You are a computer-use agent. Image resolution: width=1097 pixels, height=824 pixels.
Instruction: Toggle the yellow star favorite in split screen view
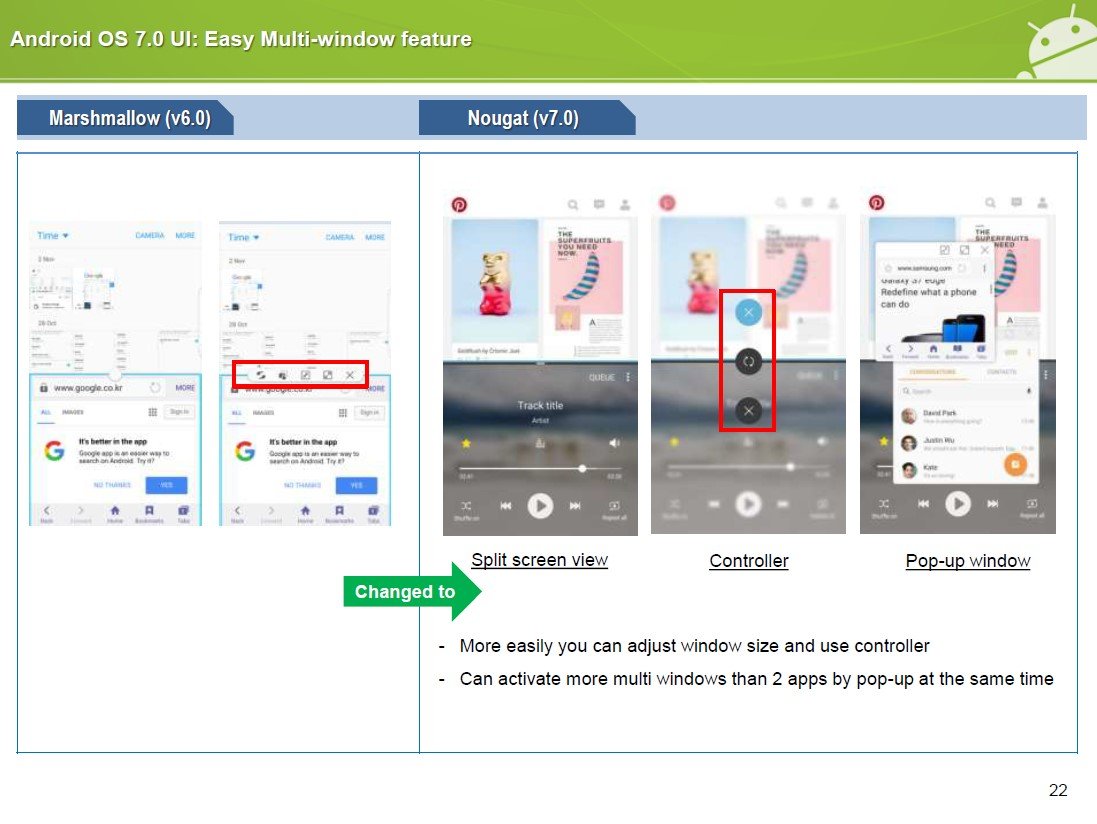coord(465,442)
